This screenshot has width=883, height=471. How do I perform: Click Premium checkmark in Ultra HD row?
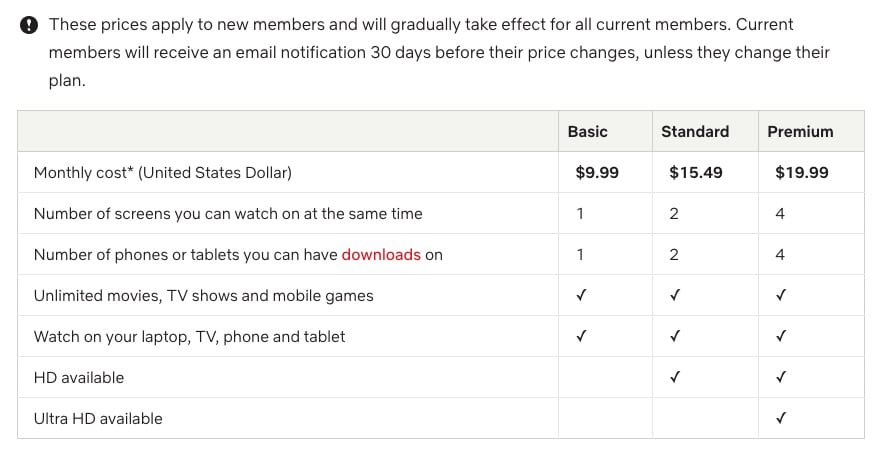point(781,419)
